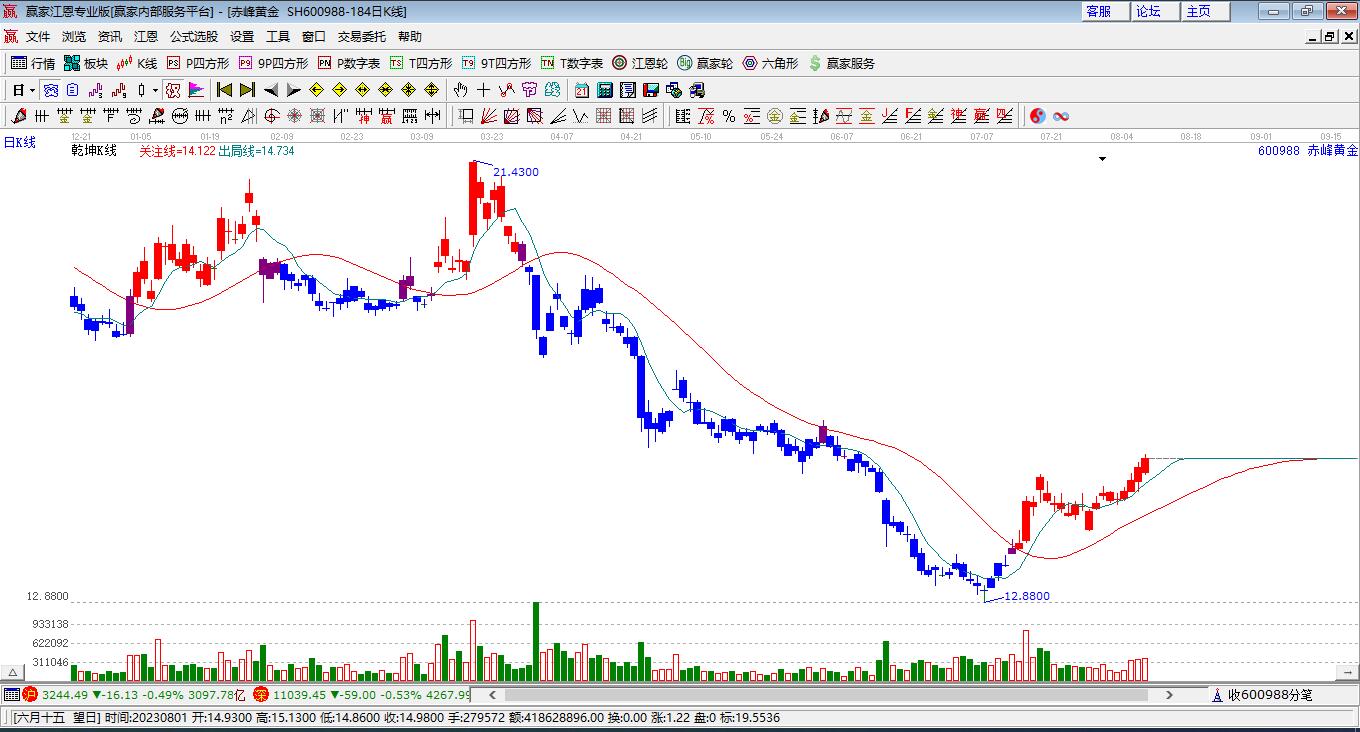Select the hand pan tool
Screen dimensions: 1360x732
pyautogui.click(x=461, y=90)
